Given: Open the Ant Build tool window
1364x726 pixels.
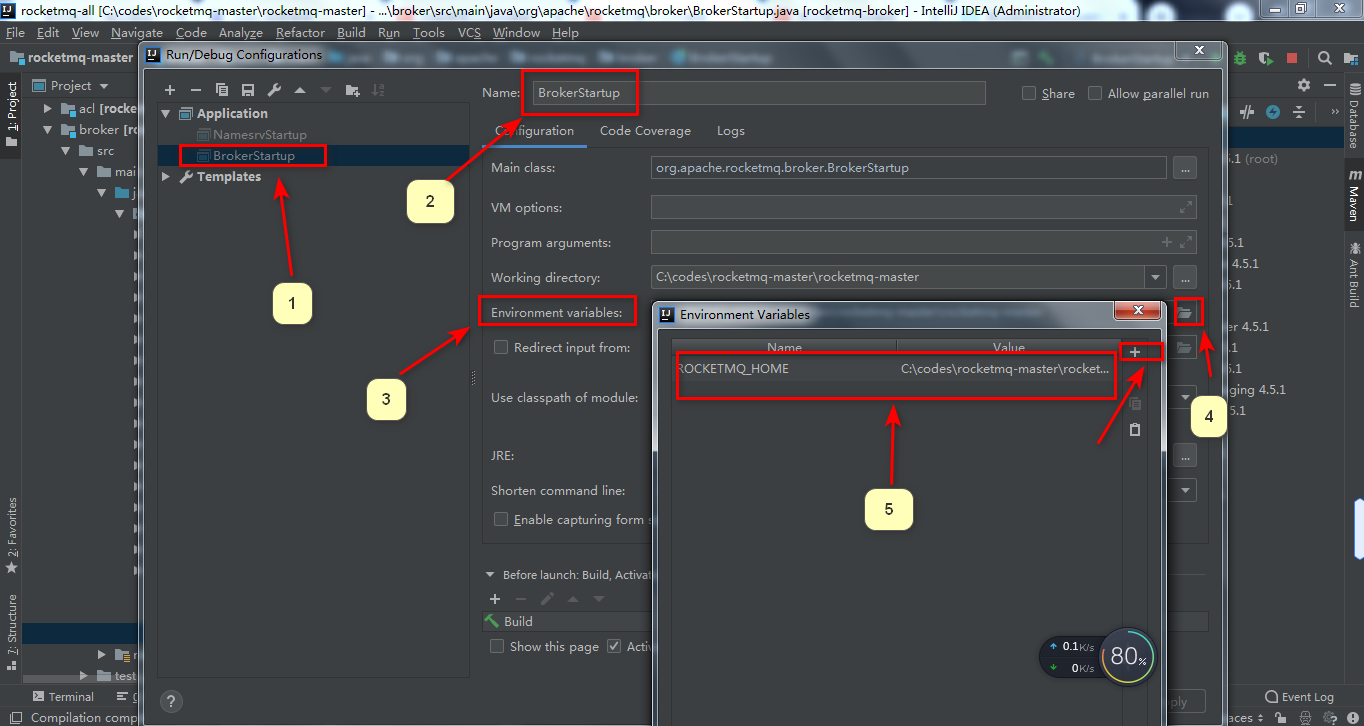Looking at the screenshot, I should (x=1353, y=273).
